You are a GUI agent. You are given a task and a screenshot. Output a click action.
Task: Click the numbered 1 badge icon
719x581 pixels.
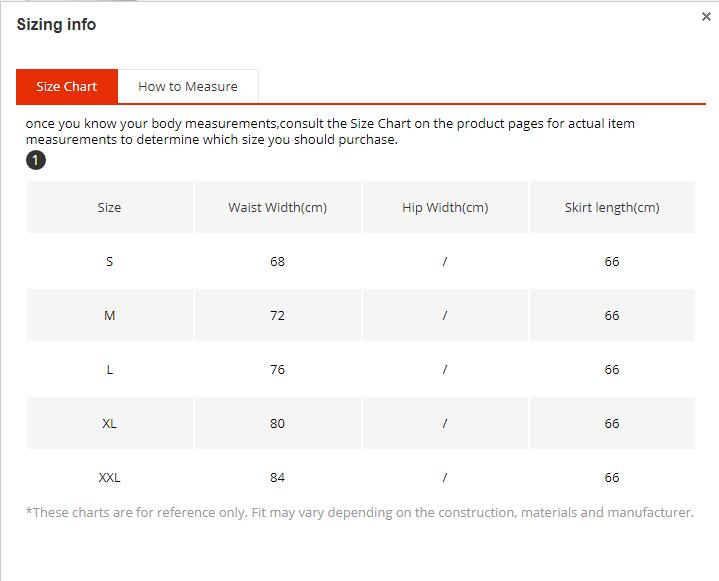36,160
